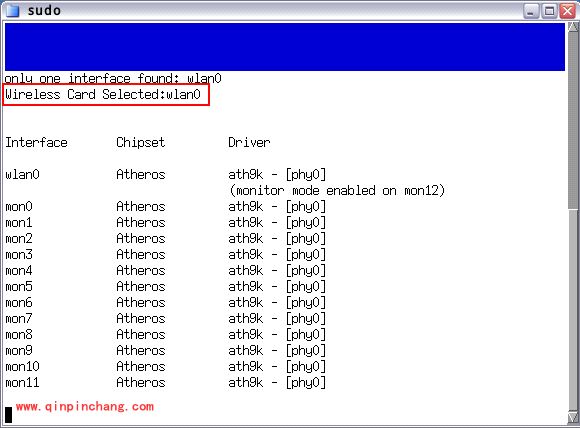Click Atheros chipset in the mon5 row
Viewport: 580px width, 428px height.
(141, 287)
